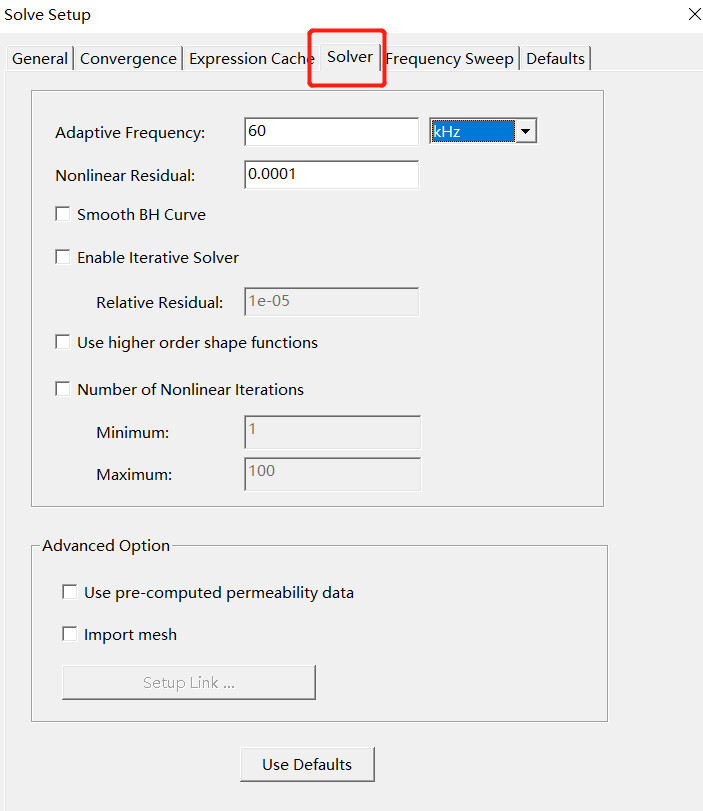Switch to the General tab

[40, 59]
